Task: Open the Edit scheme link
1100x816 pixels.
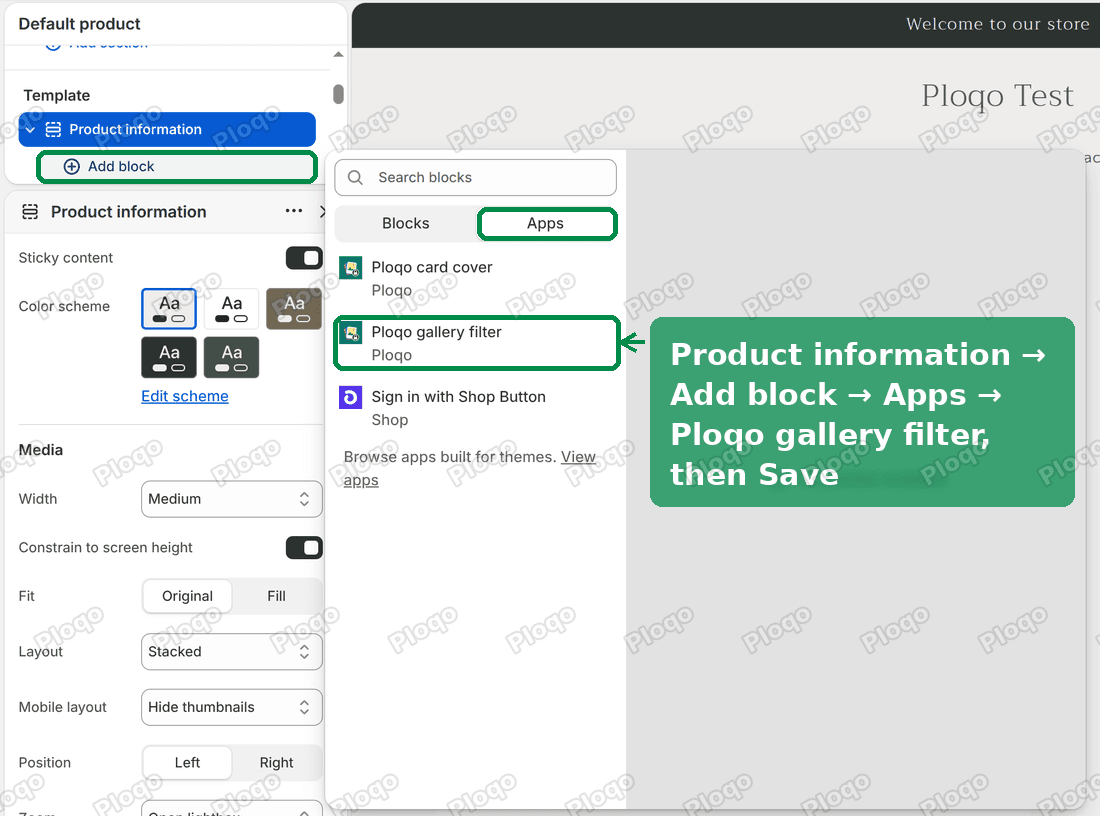Action: click(185, 396)
